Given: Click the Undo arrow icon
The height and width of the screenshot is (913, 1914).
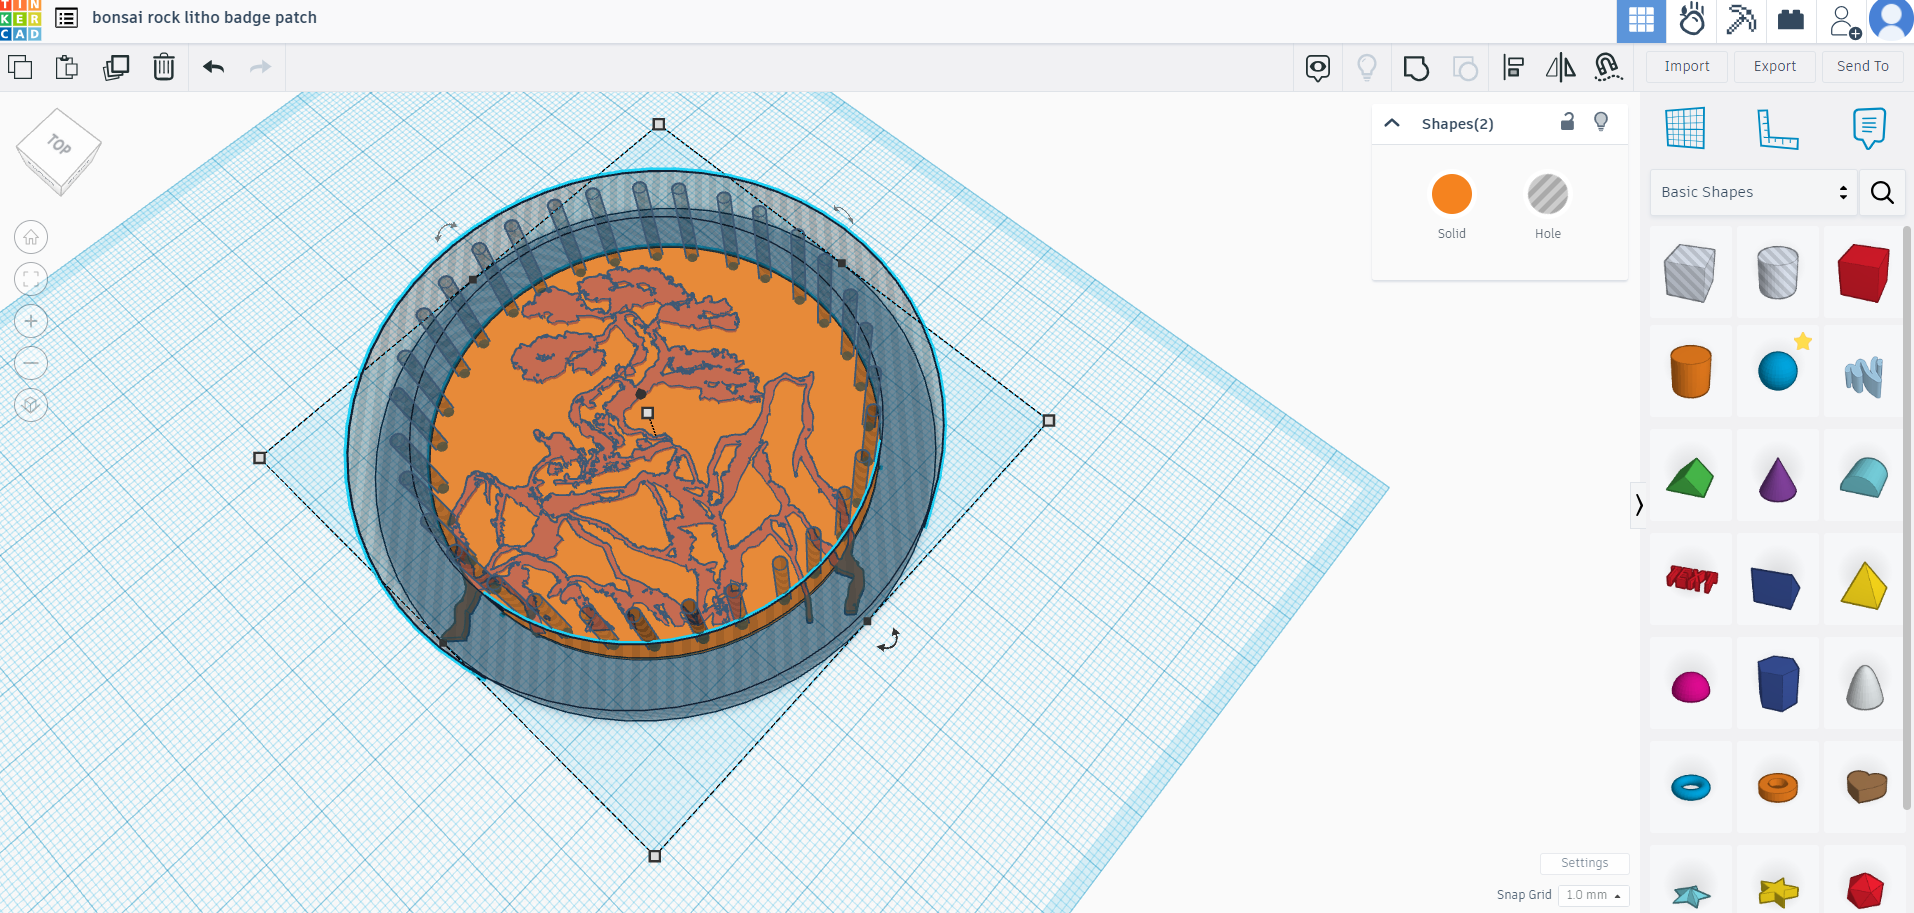Looking at the screenshot, I should pyautogui.click(x=212, y=67).
